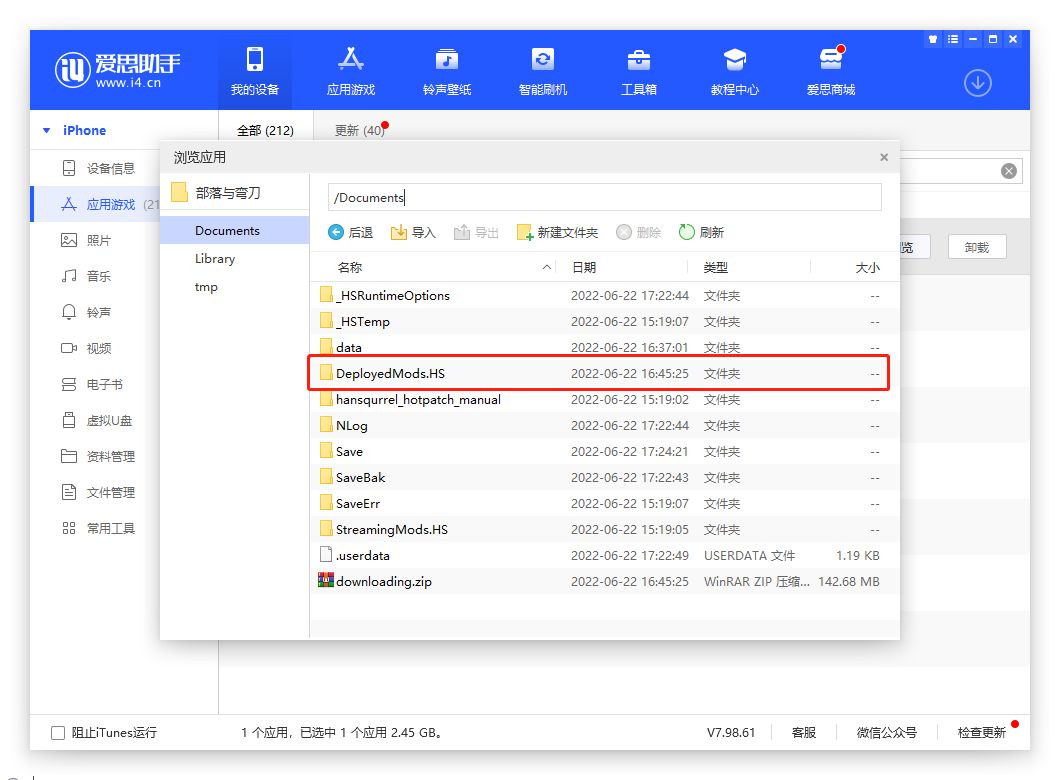Select 视频 in the sidebar
The height and width of the screenshot is (780, 1060).
tap(87, 348)
